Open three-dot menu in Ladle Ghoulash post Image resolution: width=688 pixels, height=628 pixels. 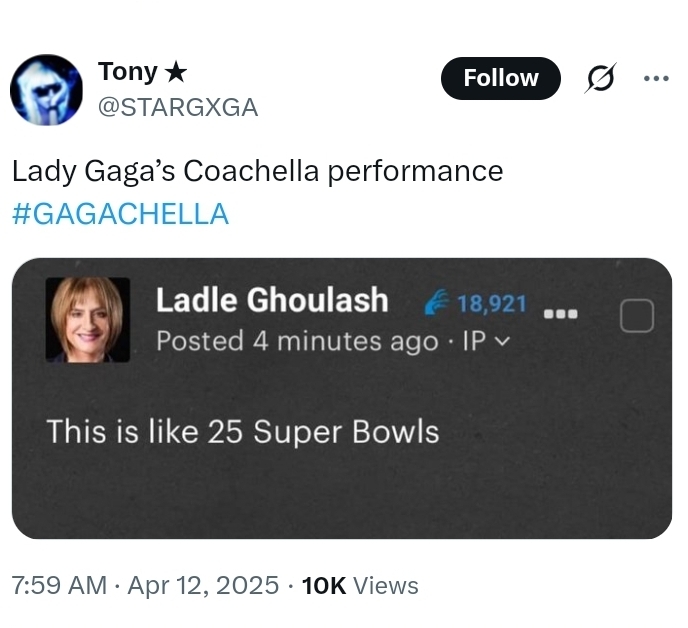pos(561,313)
